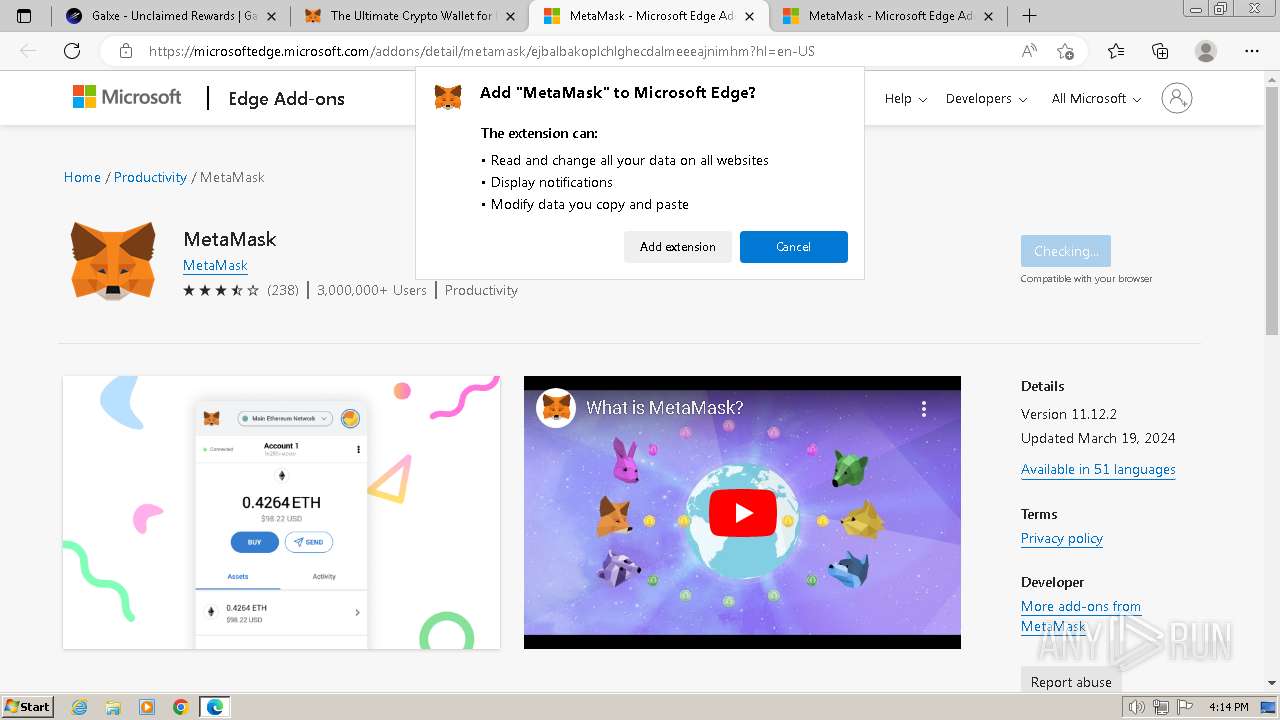Expand the All Microsoft dropdown
Screen dimensions: 1280x720
[x=1097, y=98]
